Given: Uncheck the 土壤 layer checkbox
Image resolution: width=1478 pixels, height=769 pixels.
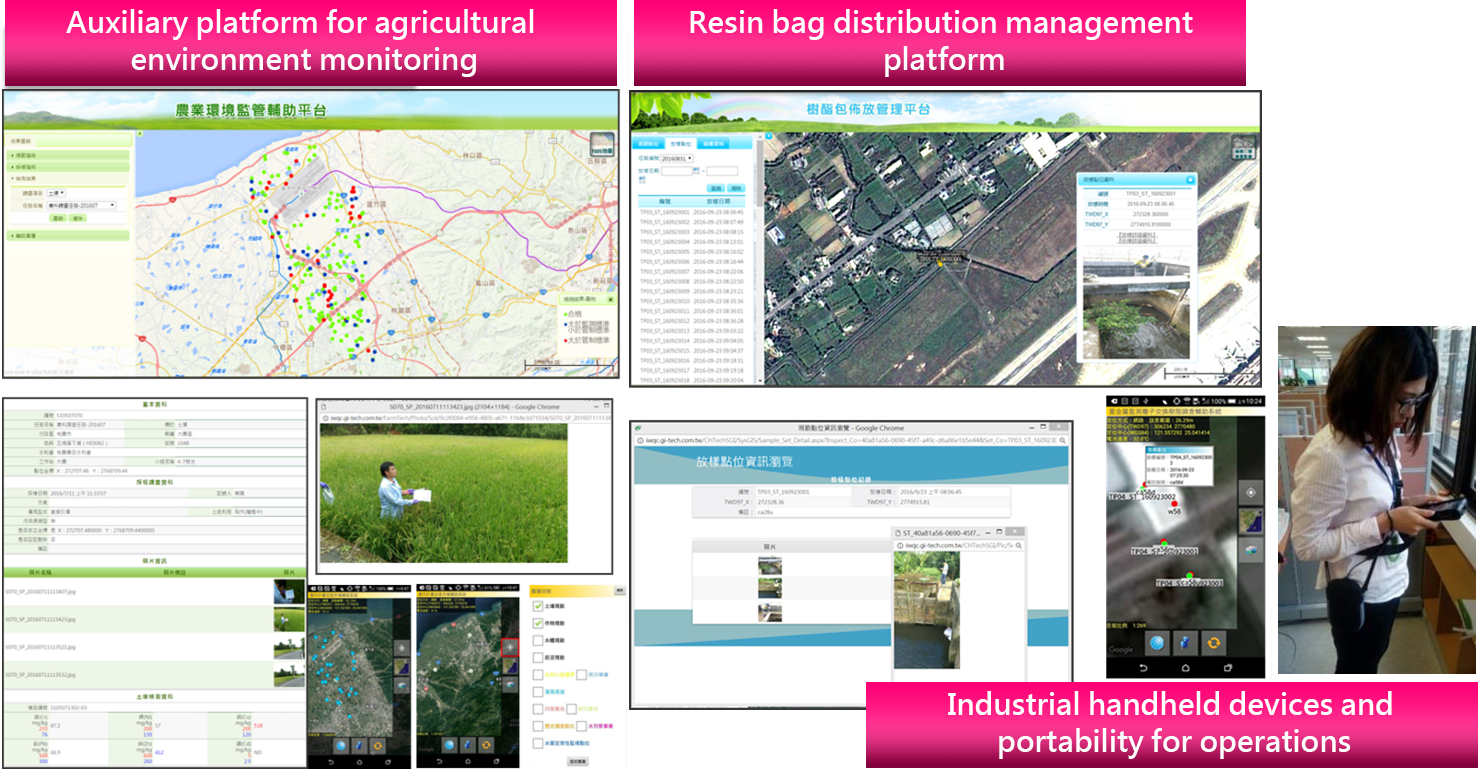Looking at the screenshot, I should coord(538,606).
